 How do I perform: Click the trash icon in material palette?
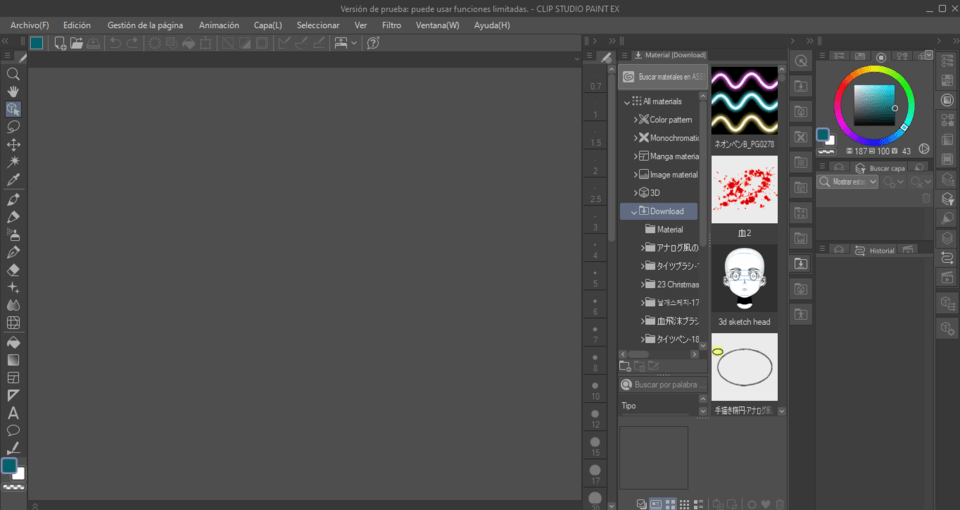pos(779,504)
